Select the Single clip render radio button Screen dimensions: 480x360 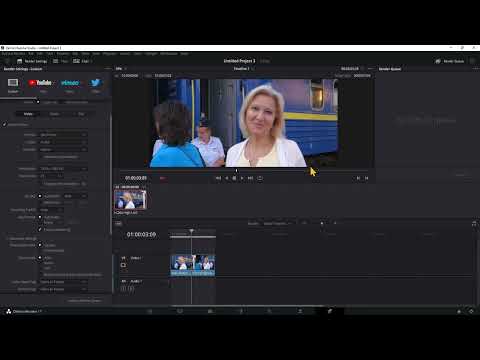38,102
